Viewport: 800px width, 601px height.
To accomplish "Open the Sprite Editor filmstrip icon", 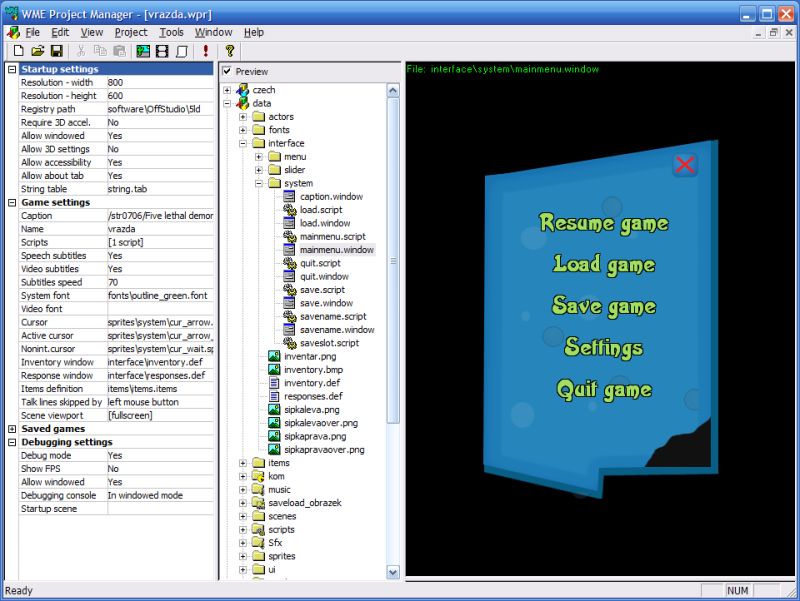I will pyautogui.click(x=163, y=49).
